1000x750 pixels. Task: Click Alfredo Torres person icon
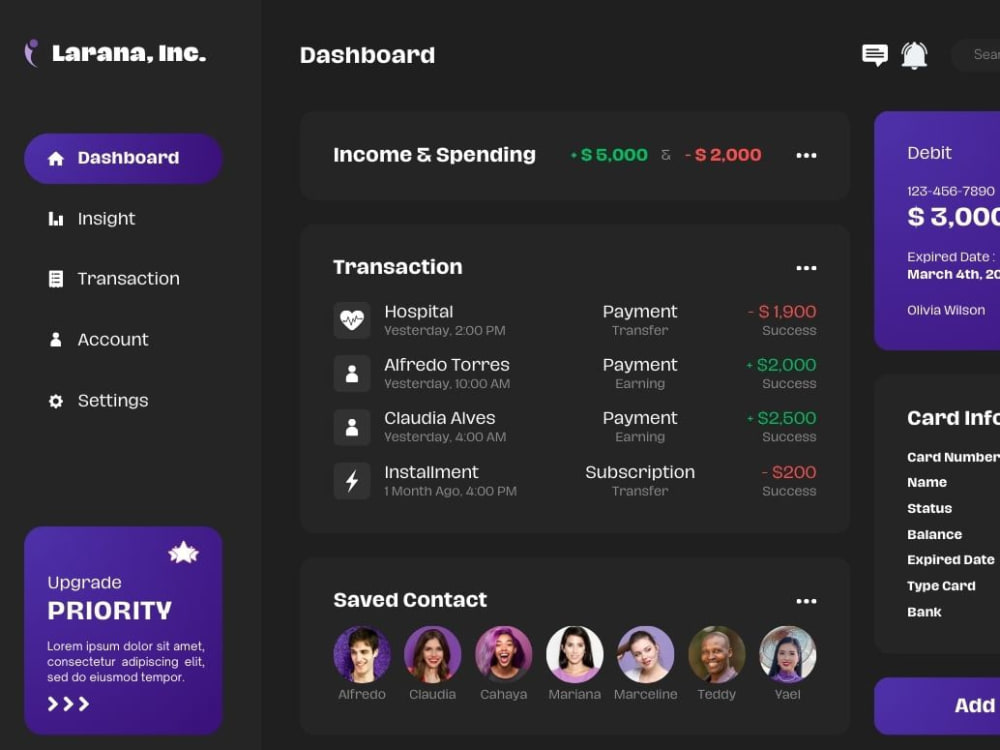pos(351,373)
